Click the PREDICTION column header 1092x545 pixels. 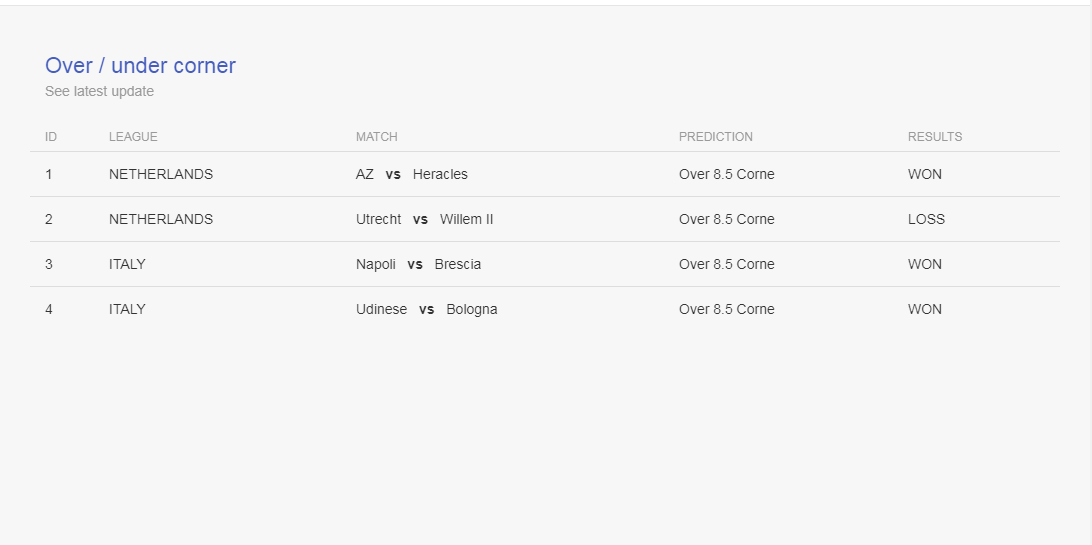716,136
